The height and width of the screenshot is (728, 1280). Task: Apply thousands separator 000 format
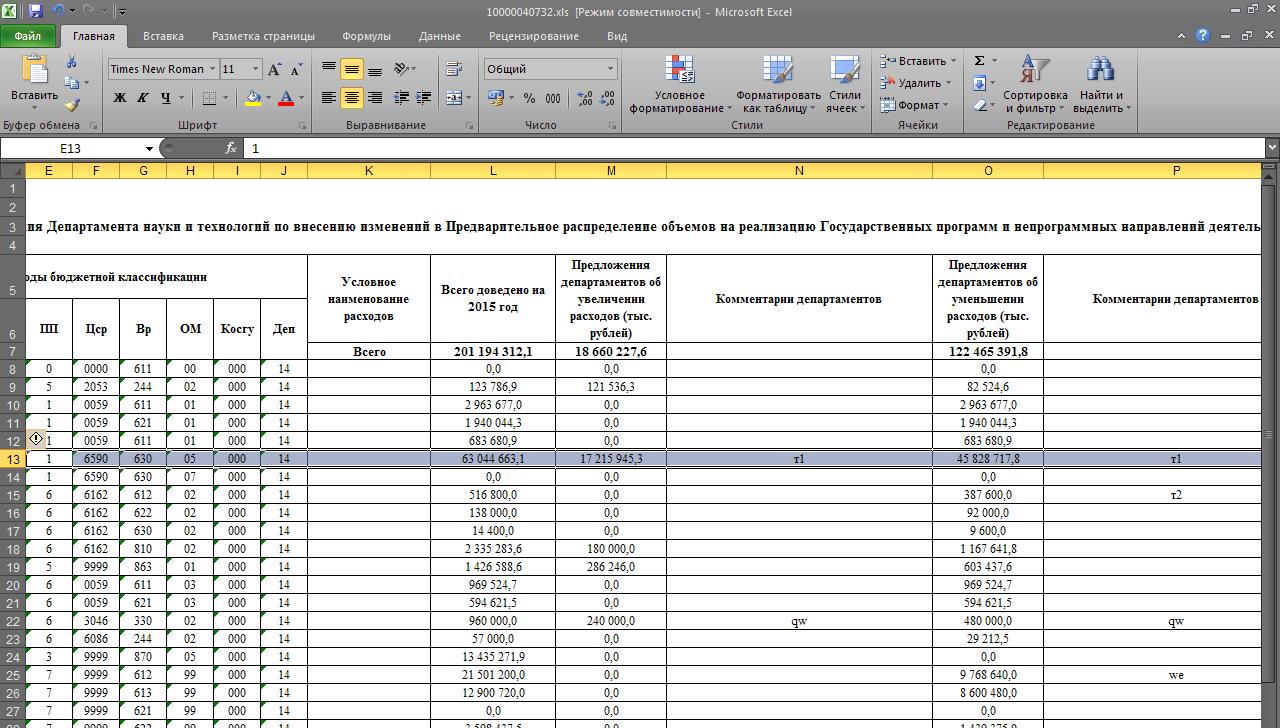coord(553,97)
